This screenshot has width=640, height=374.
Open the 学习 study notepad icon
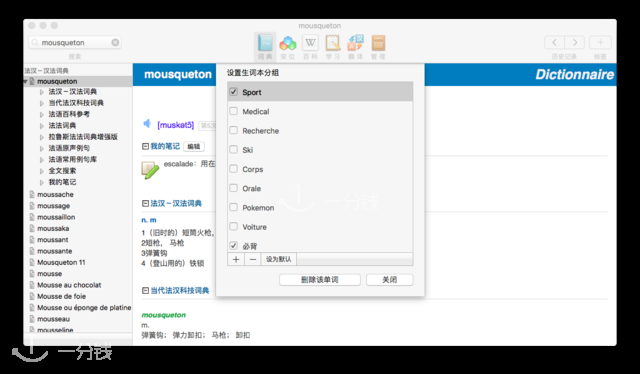(x=333, y=43)
